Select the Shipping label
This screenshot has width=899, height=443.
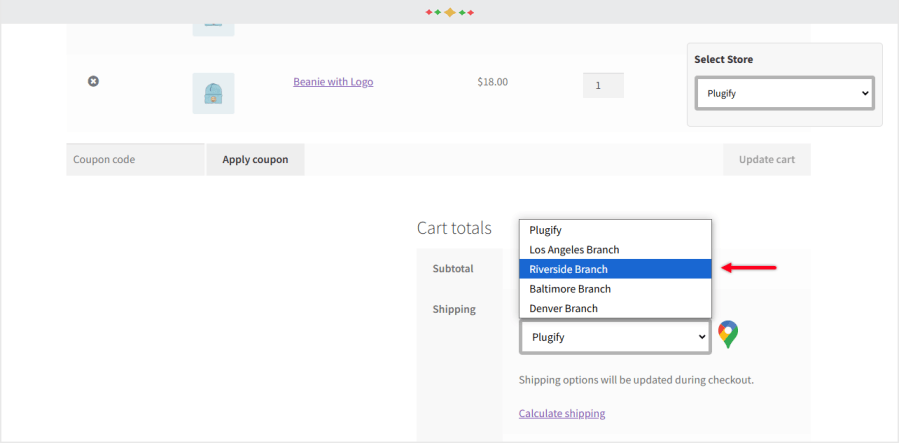click(x=454, y=309)
